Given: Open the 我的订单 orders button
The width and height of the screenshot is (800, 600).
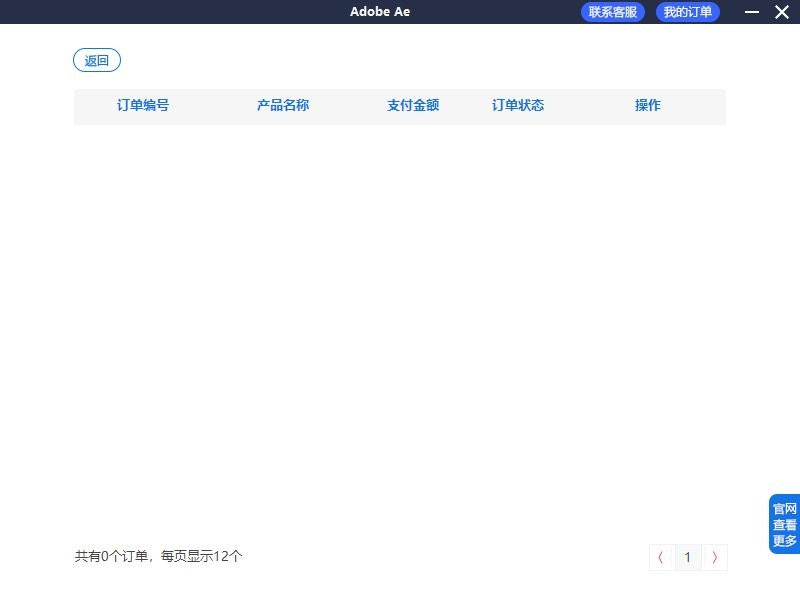Looking at the screenshot, I should [x=687, y=12].
